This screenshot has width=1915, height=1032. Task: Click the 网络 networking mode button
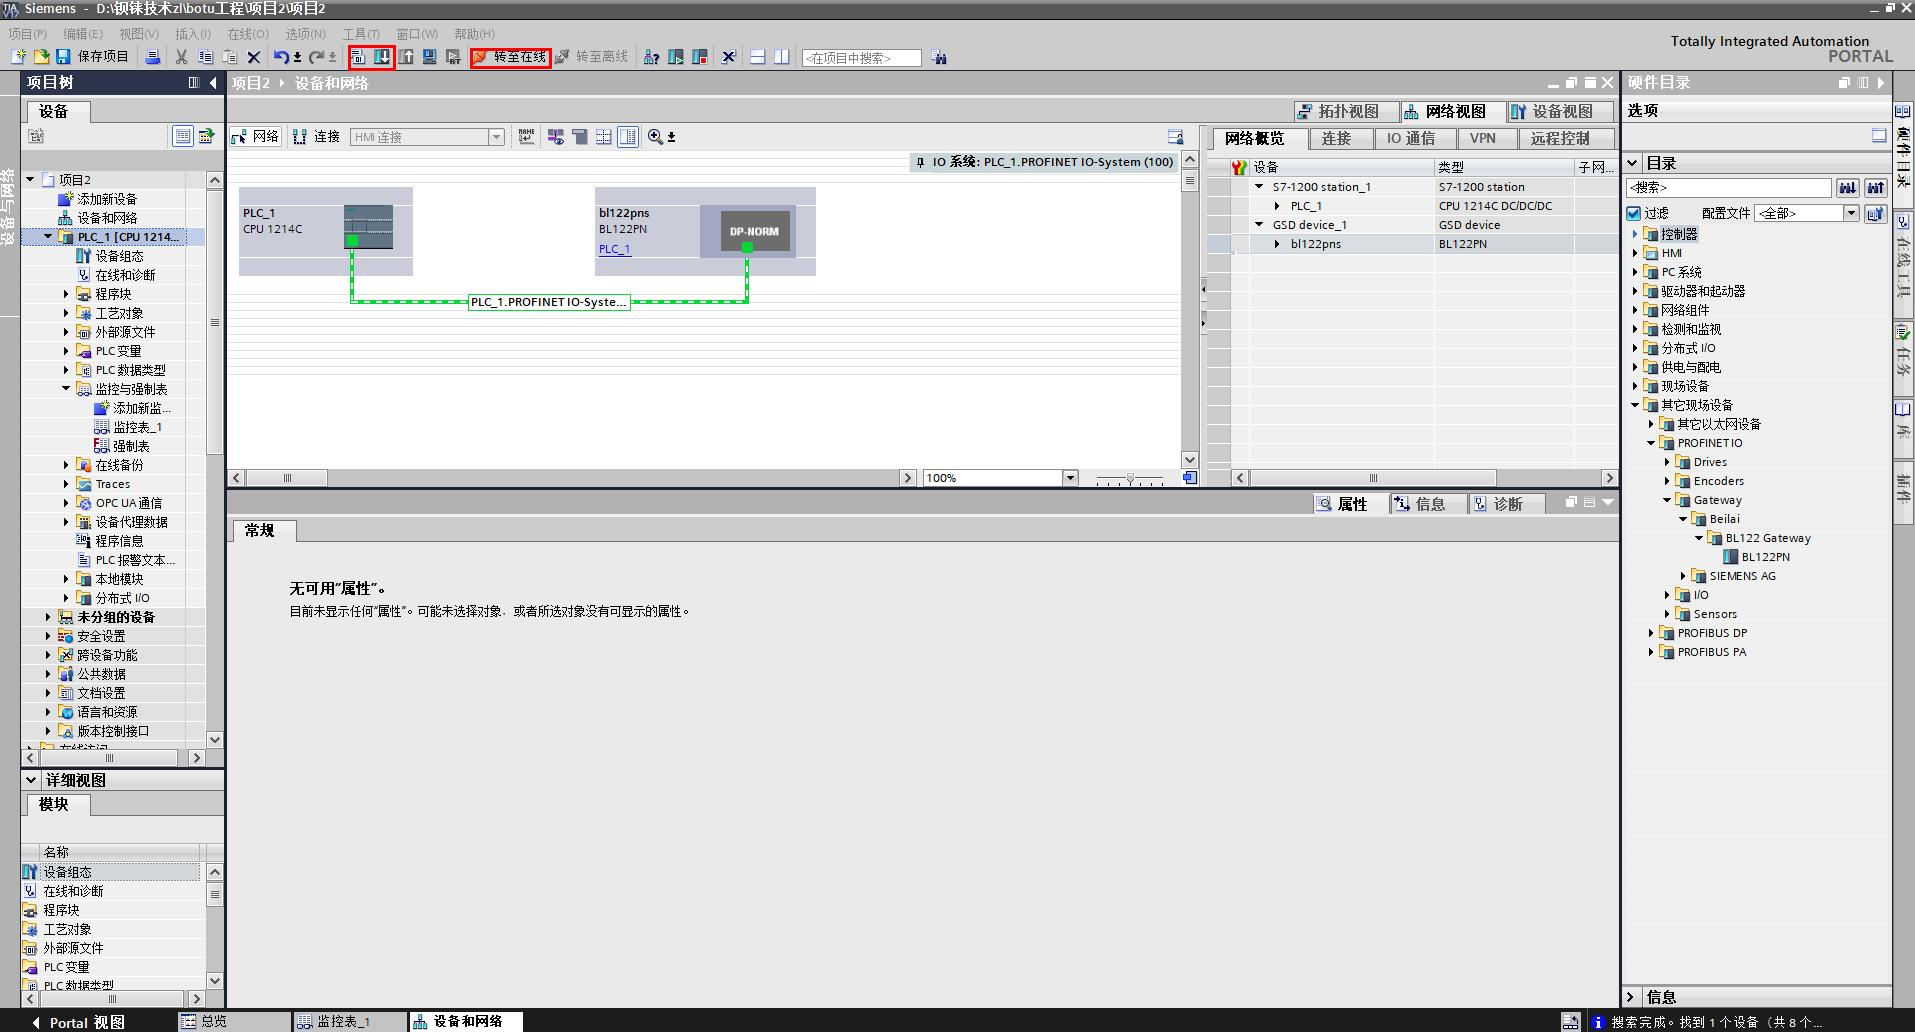[x=255, y=136]
